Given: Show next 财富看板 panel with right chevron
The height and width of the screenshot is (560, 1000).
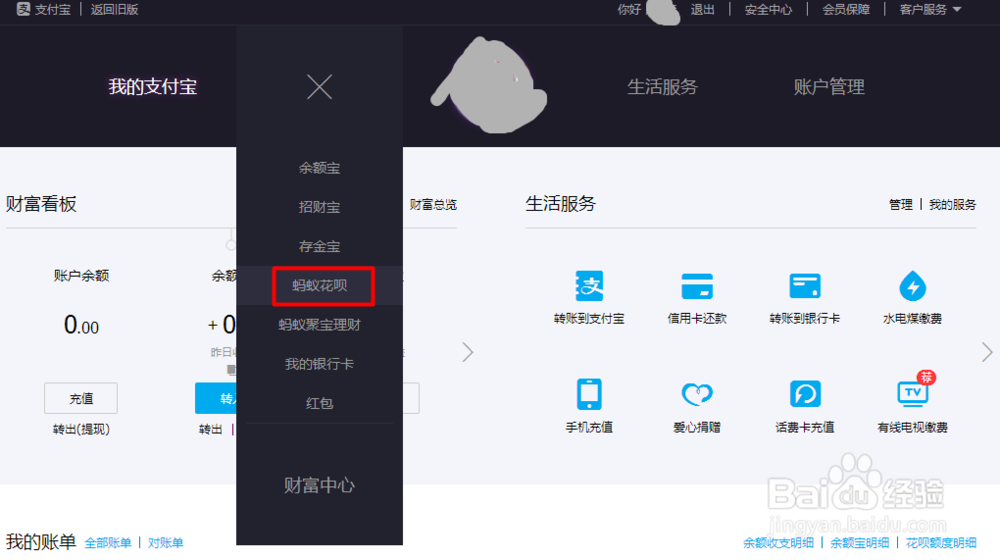Looking at the screenshot, I should [468, 352].
